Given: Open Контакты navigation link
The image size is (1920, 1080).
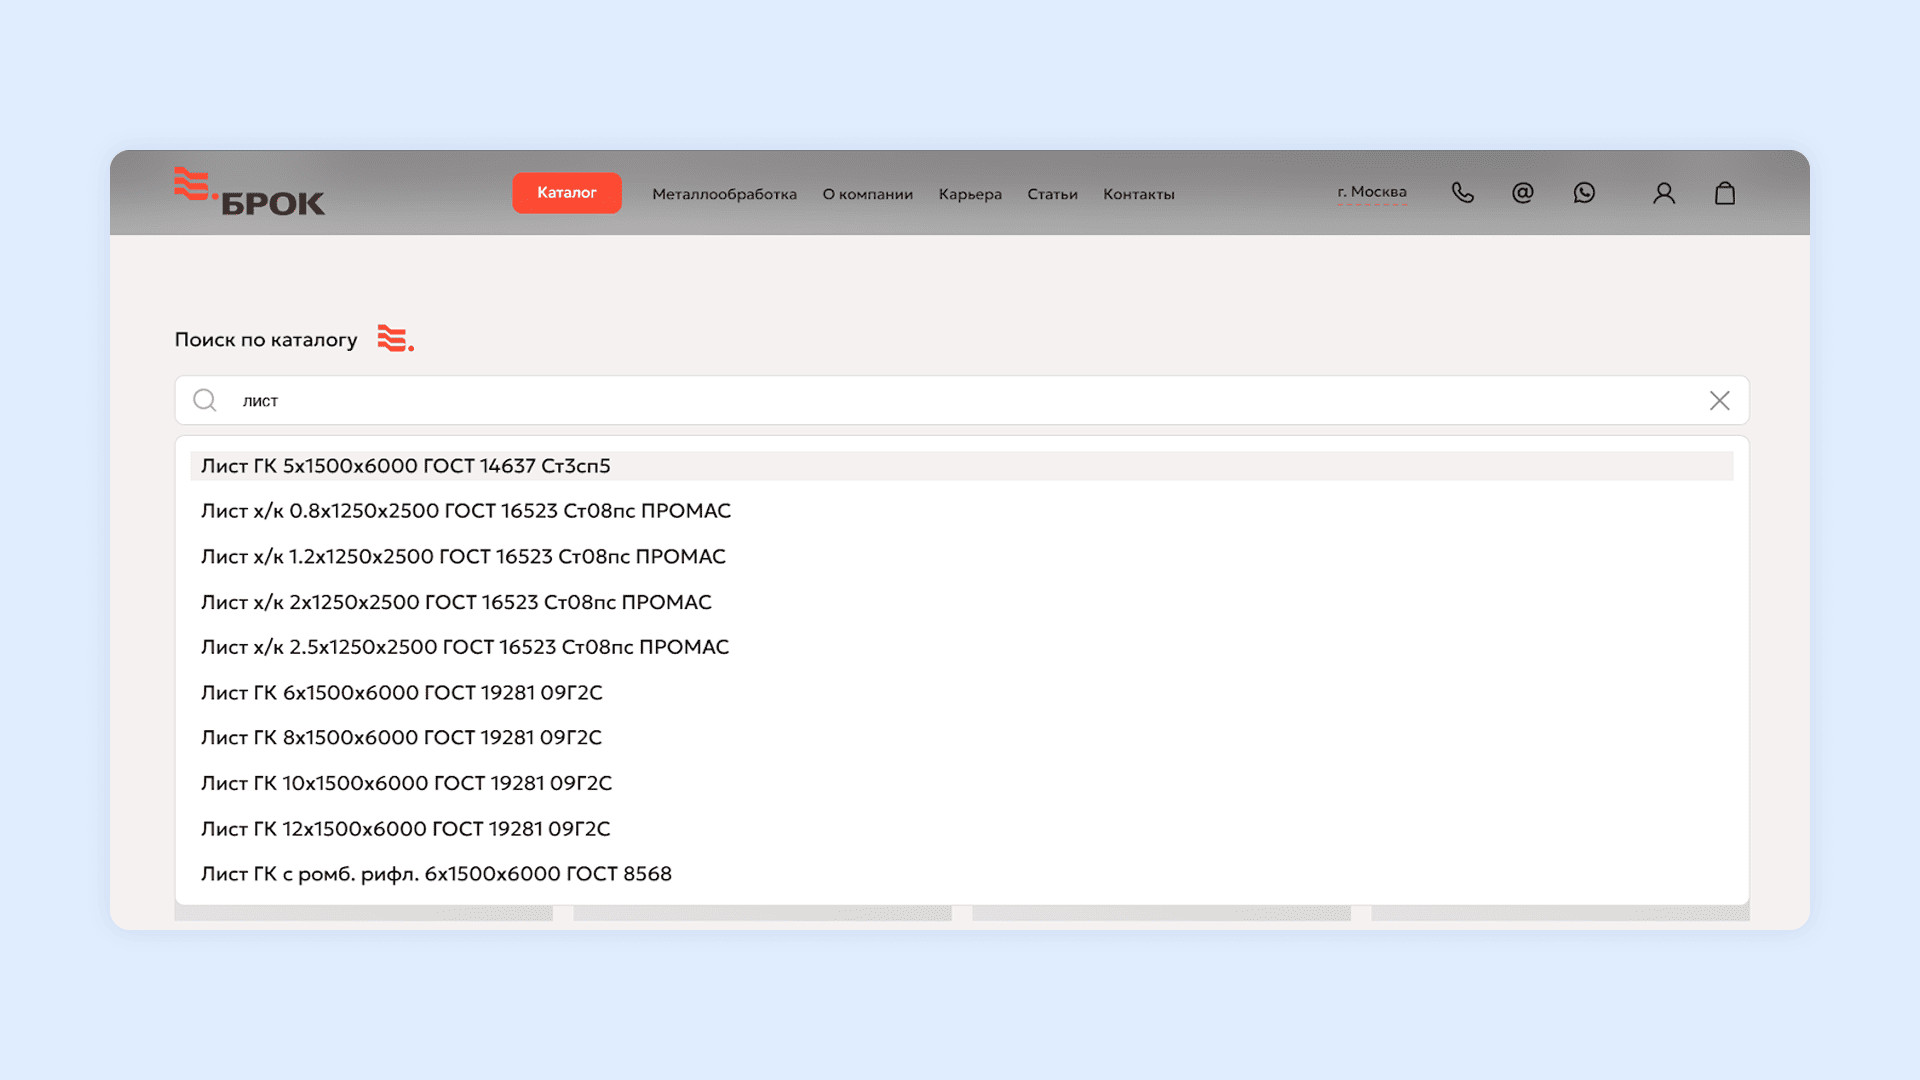Looking at the screenshot, I should 1138,194.
